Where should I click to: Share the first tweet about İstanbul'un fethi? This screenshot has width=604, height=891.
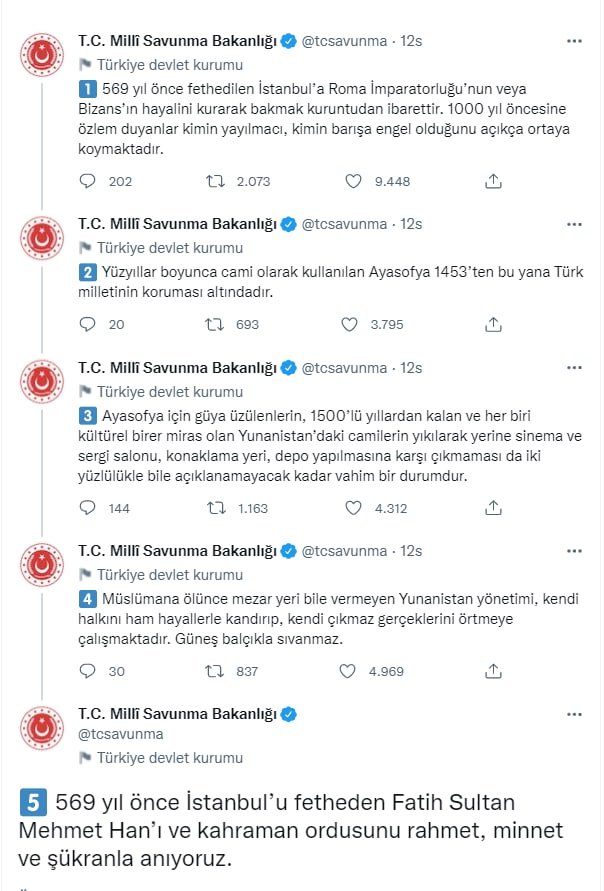[x=493, y=181]
